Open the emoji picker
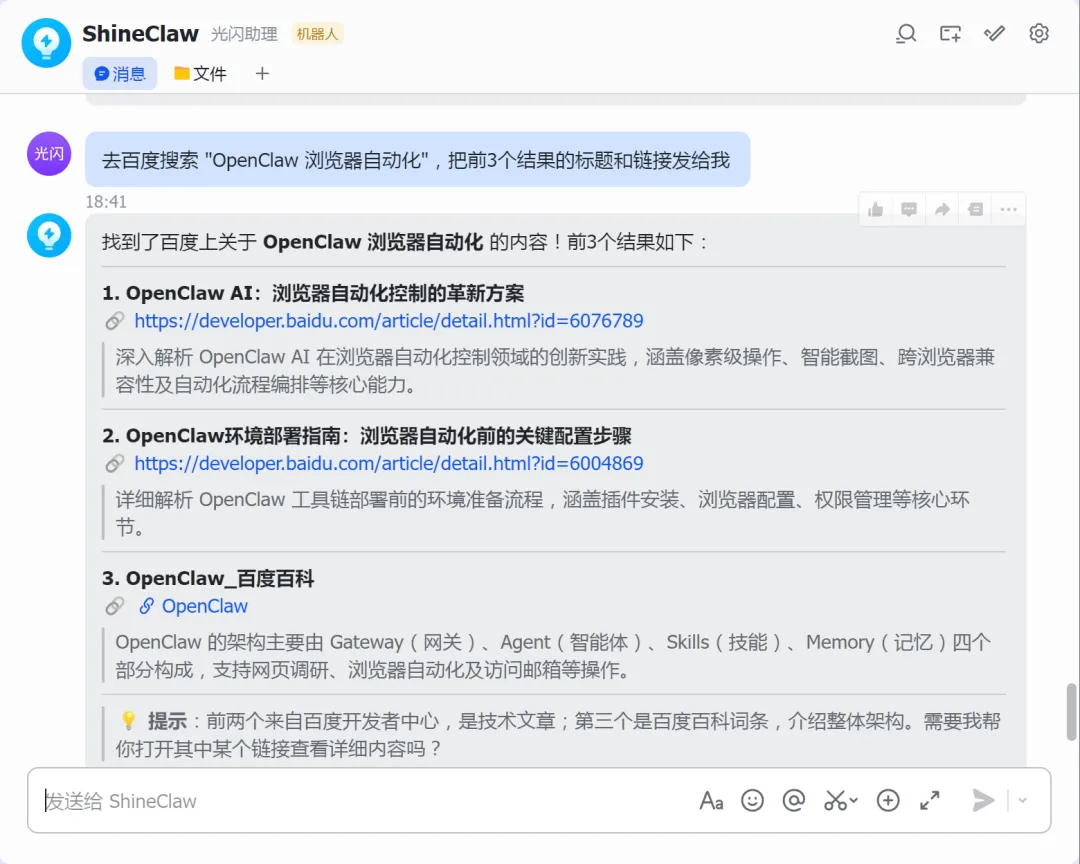The image size is (1080, 864). tap(752, 801)
